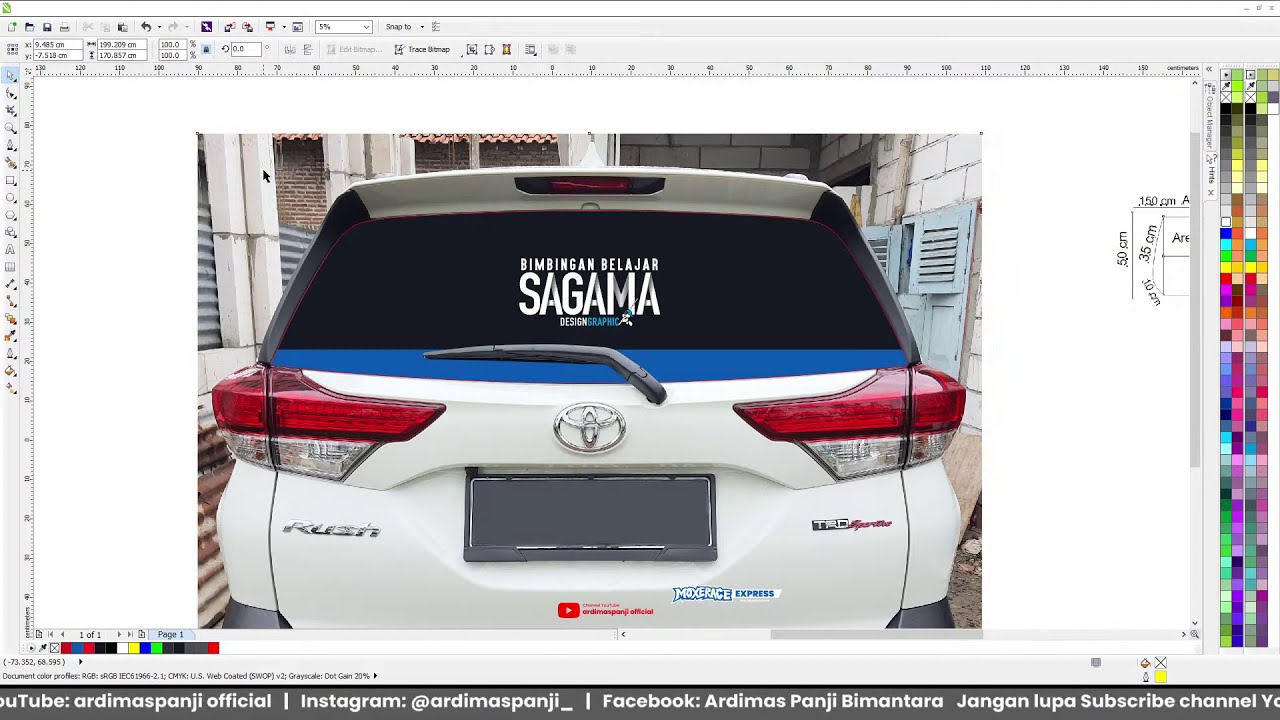
Task: Select the Polygon tool
Action: pyautogui.click(x=10, y=215)
